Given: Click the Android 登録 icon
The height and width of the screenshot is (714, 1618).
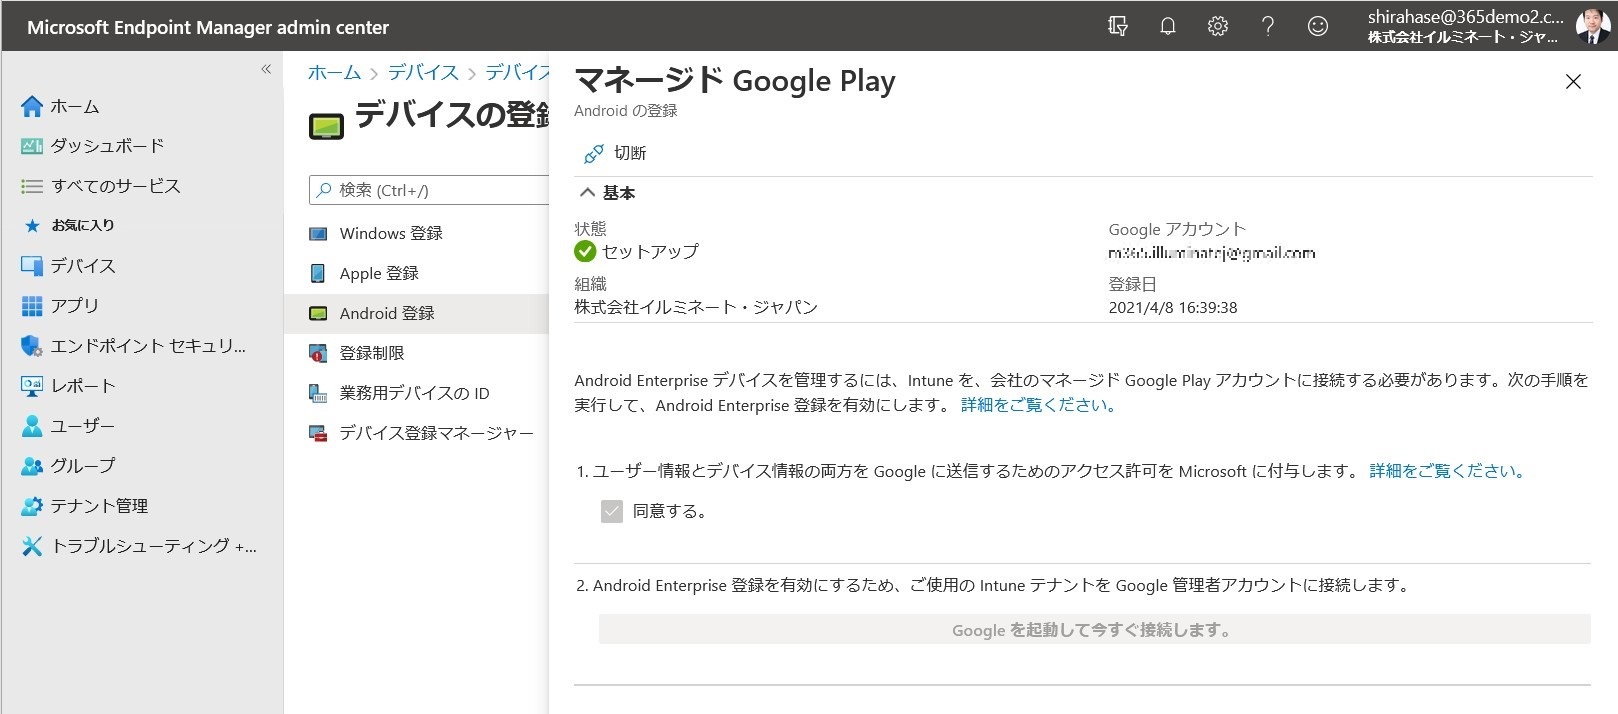Looking at the screenshot, I should point(318,313).
